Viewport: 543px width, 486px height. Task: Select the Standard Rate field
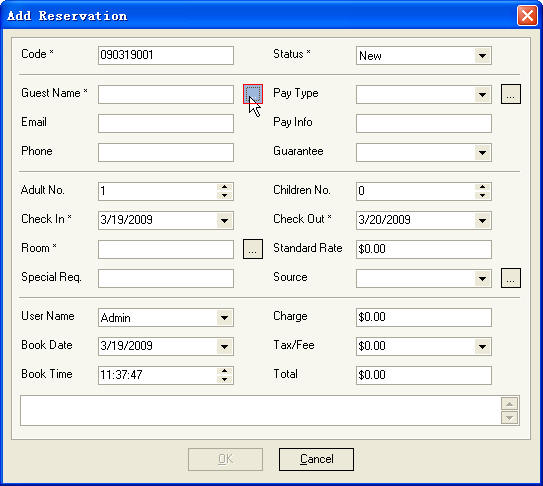point(424,249)
